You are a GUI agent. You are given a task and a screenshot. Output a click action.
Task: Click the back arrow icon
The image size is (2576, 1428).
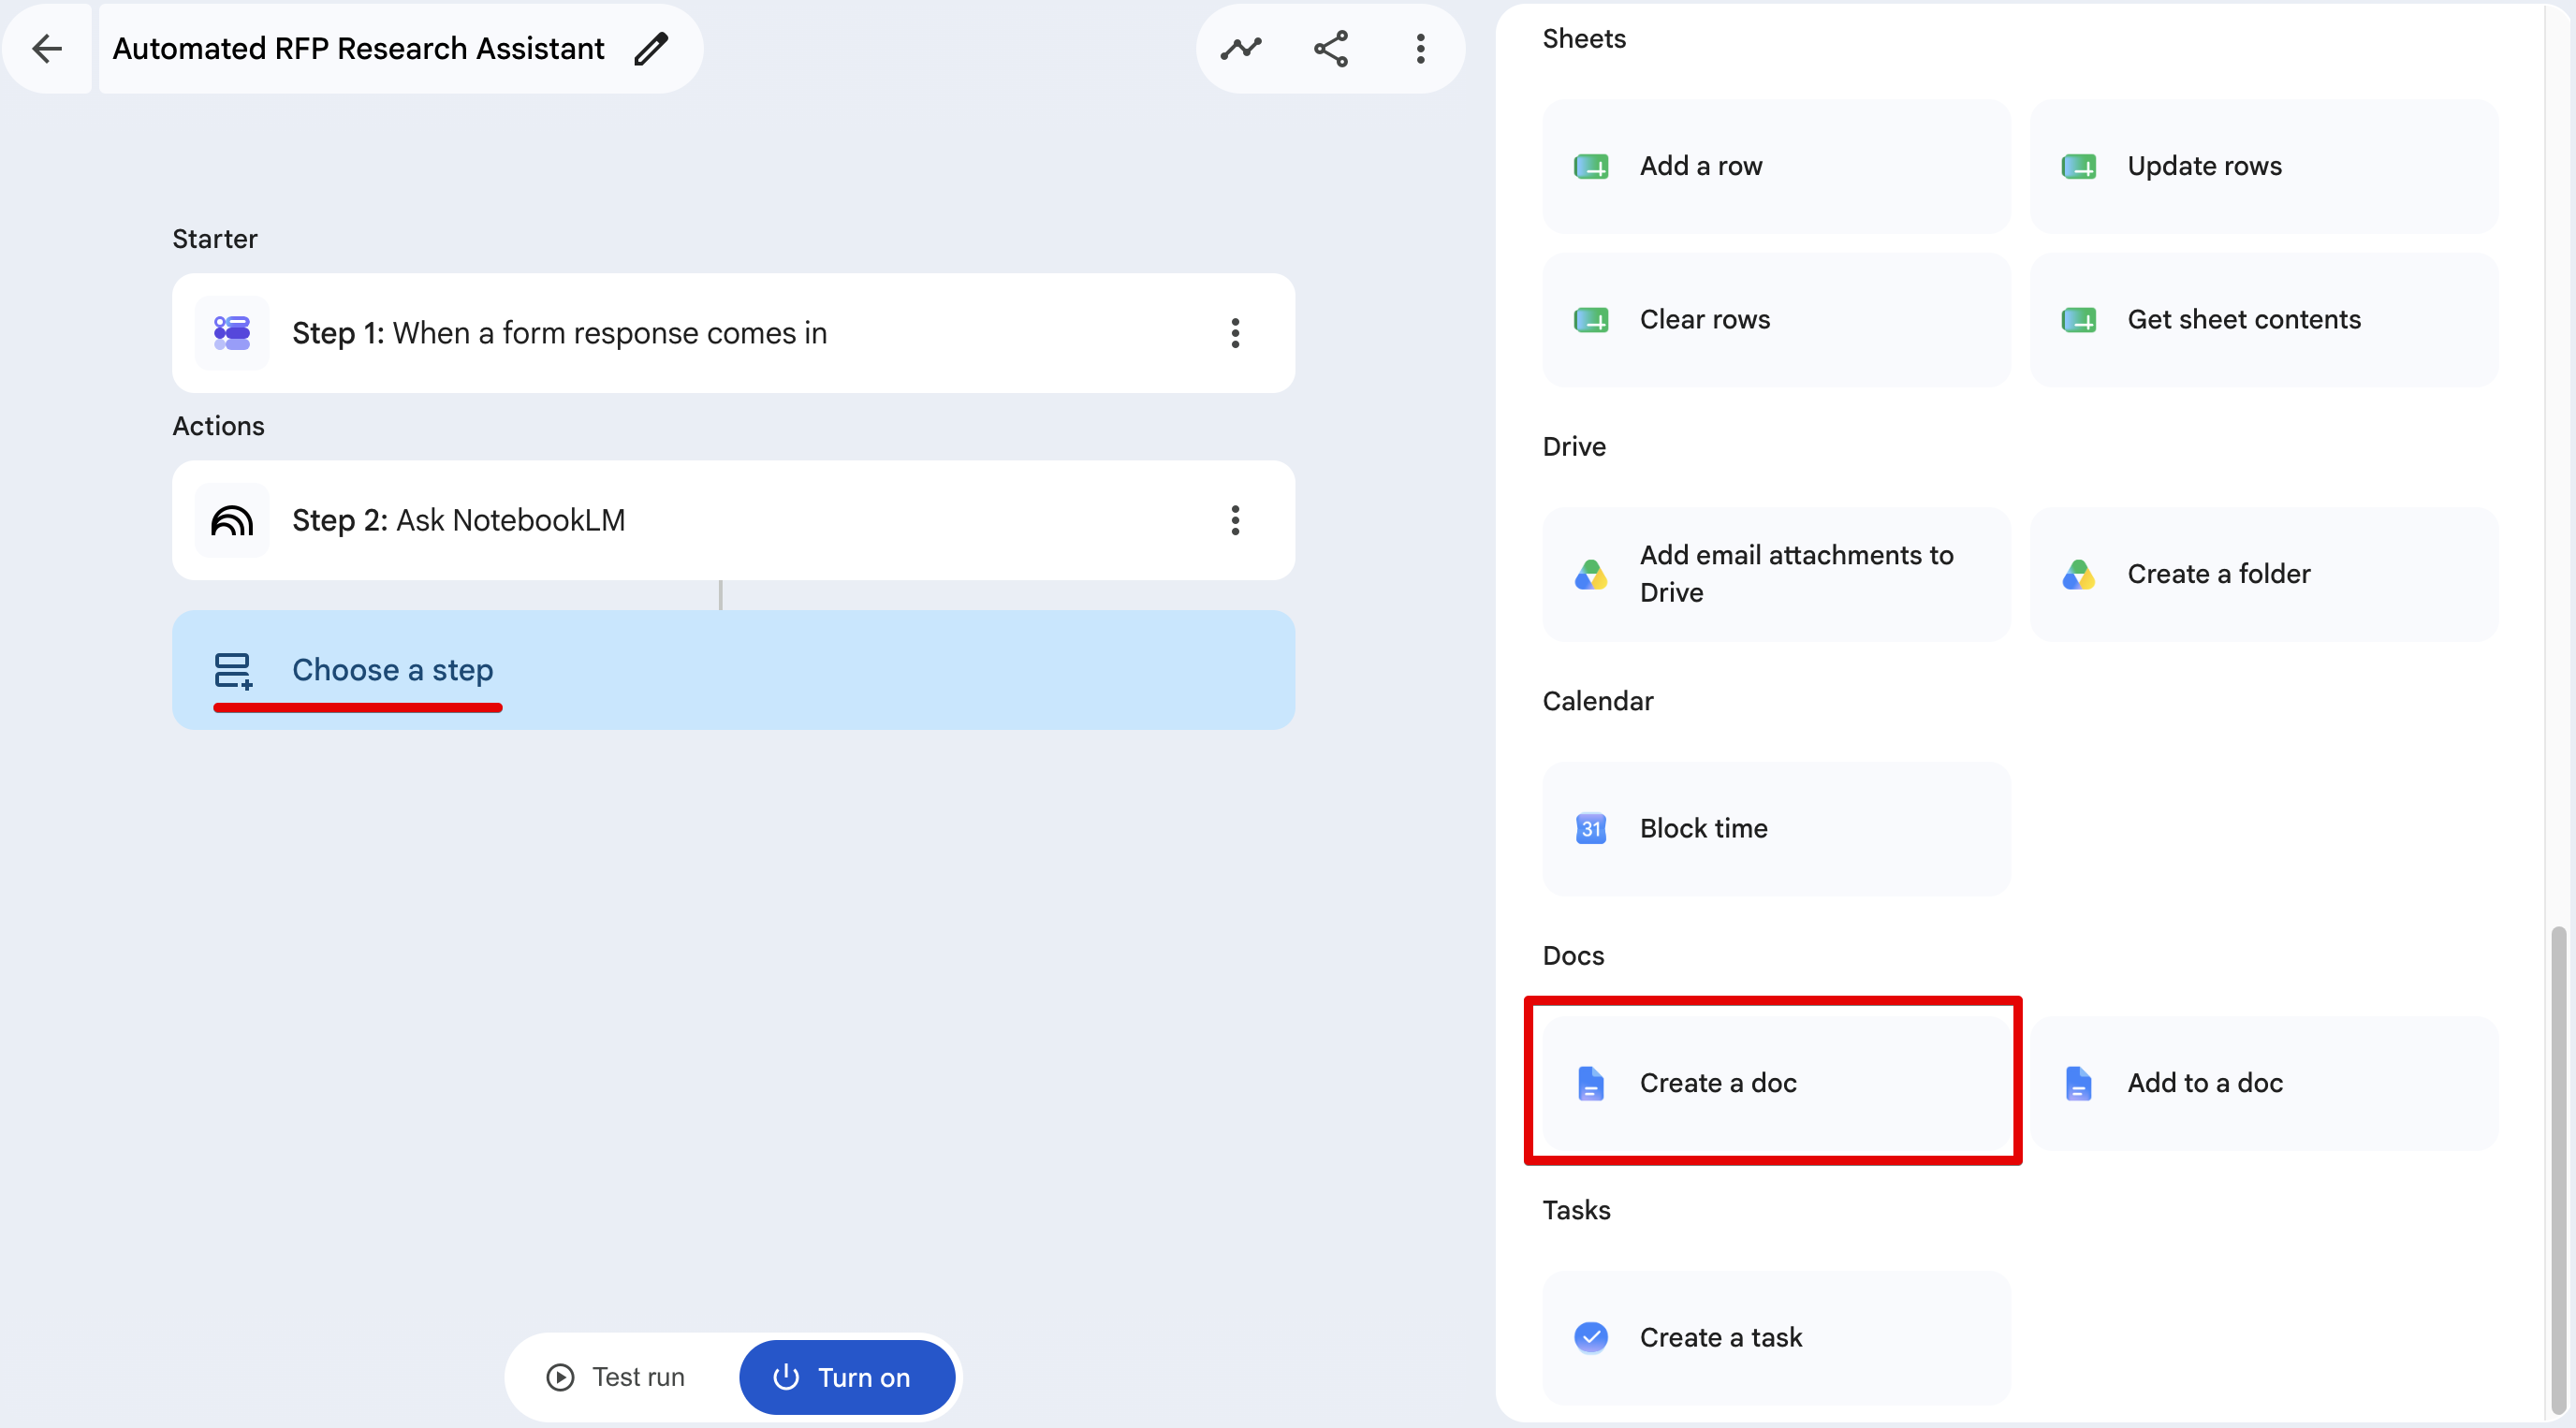[x=47, y=48]
